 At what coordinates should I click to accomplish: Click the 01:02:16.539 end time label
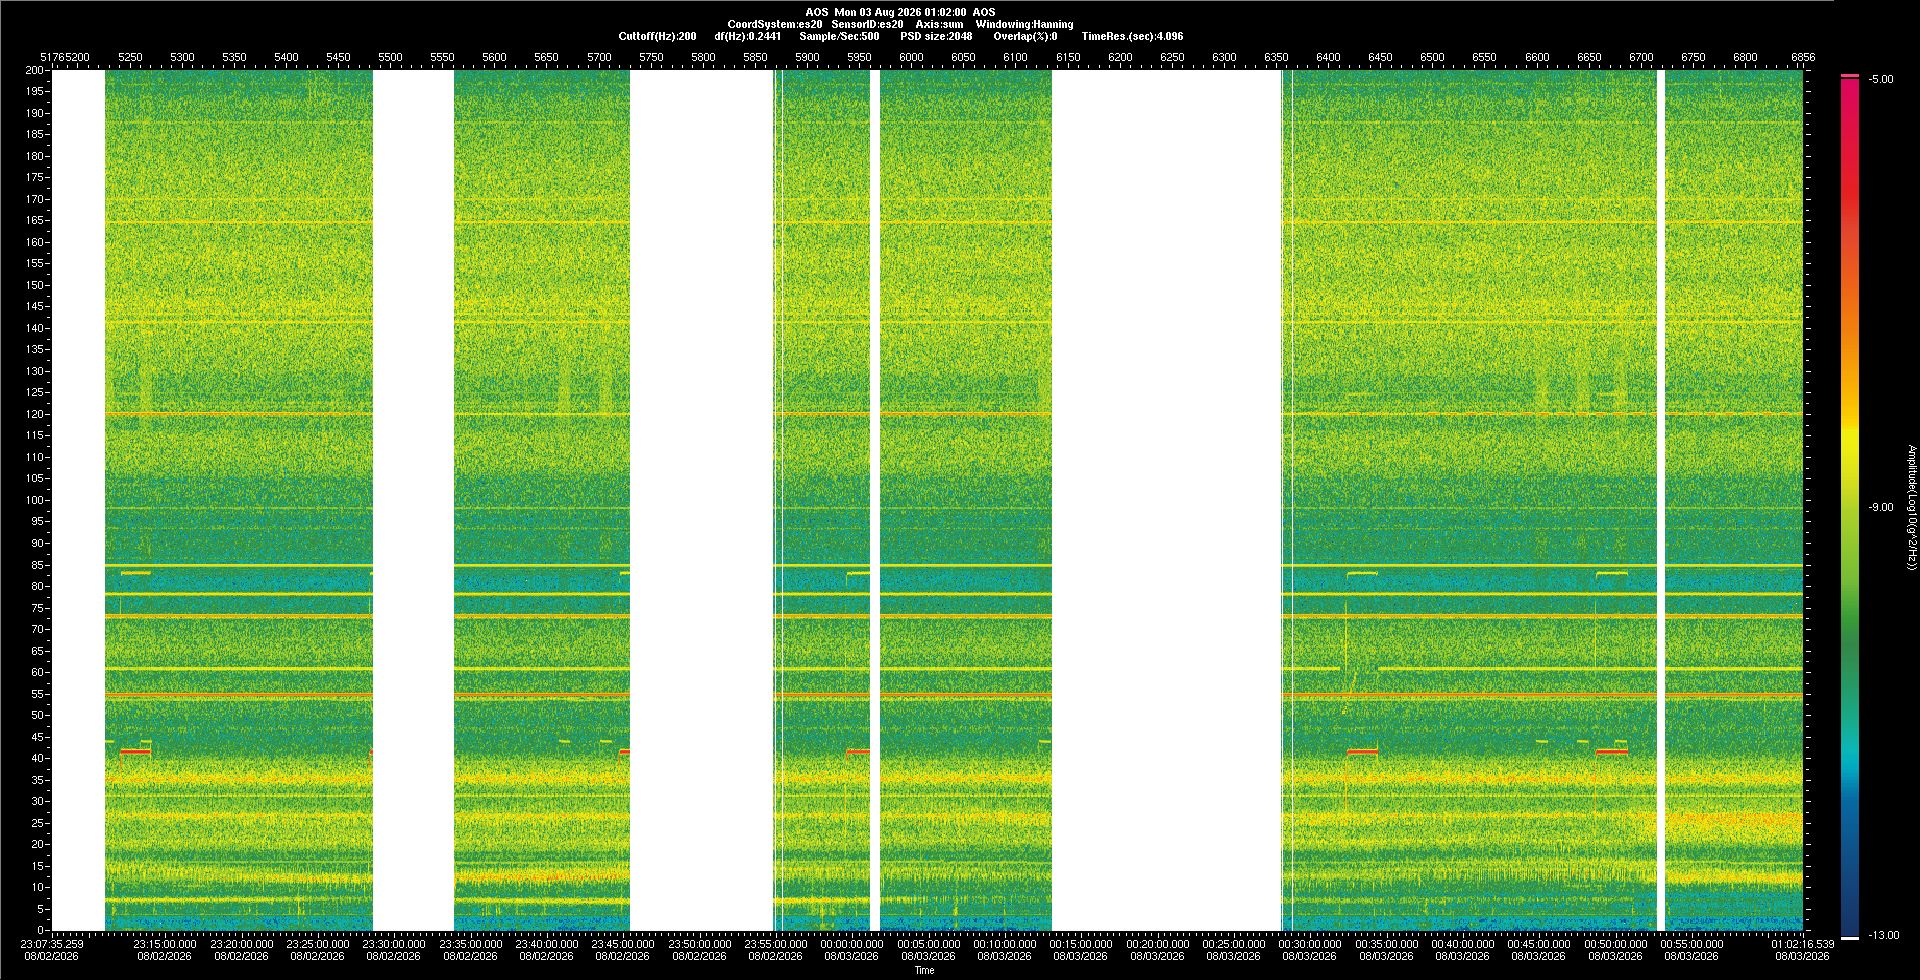pyautogui.click(x=1803, y=944)
